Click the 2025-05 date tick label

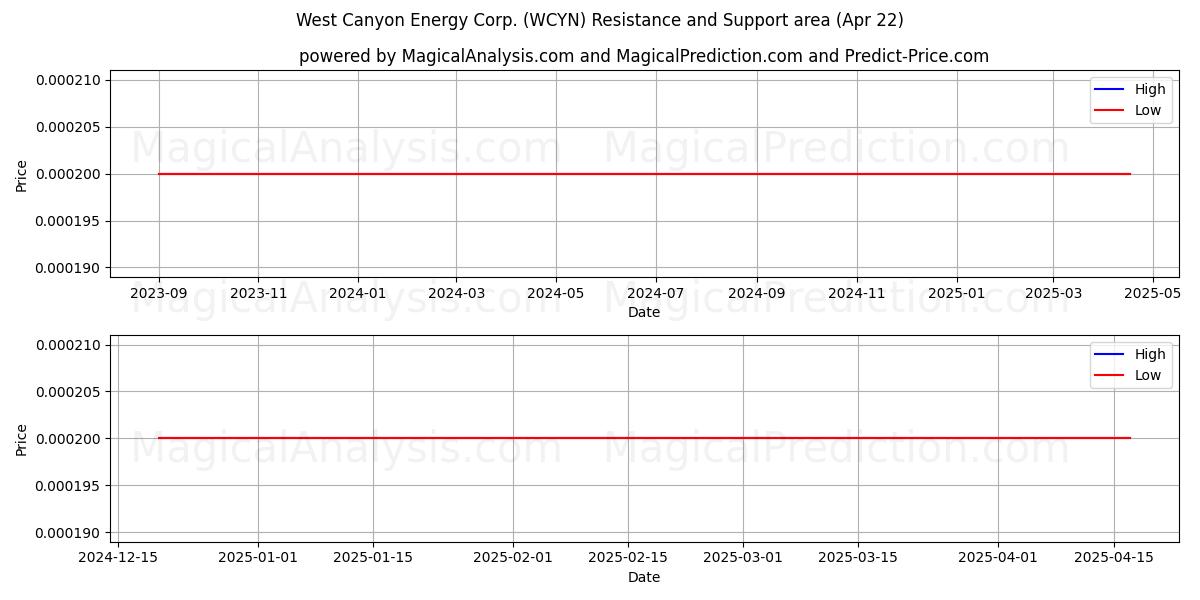[x=1153, y=294]
